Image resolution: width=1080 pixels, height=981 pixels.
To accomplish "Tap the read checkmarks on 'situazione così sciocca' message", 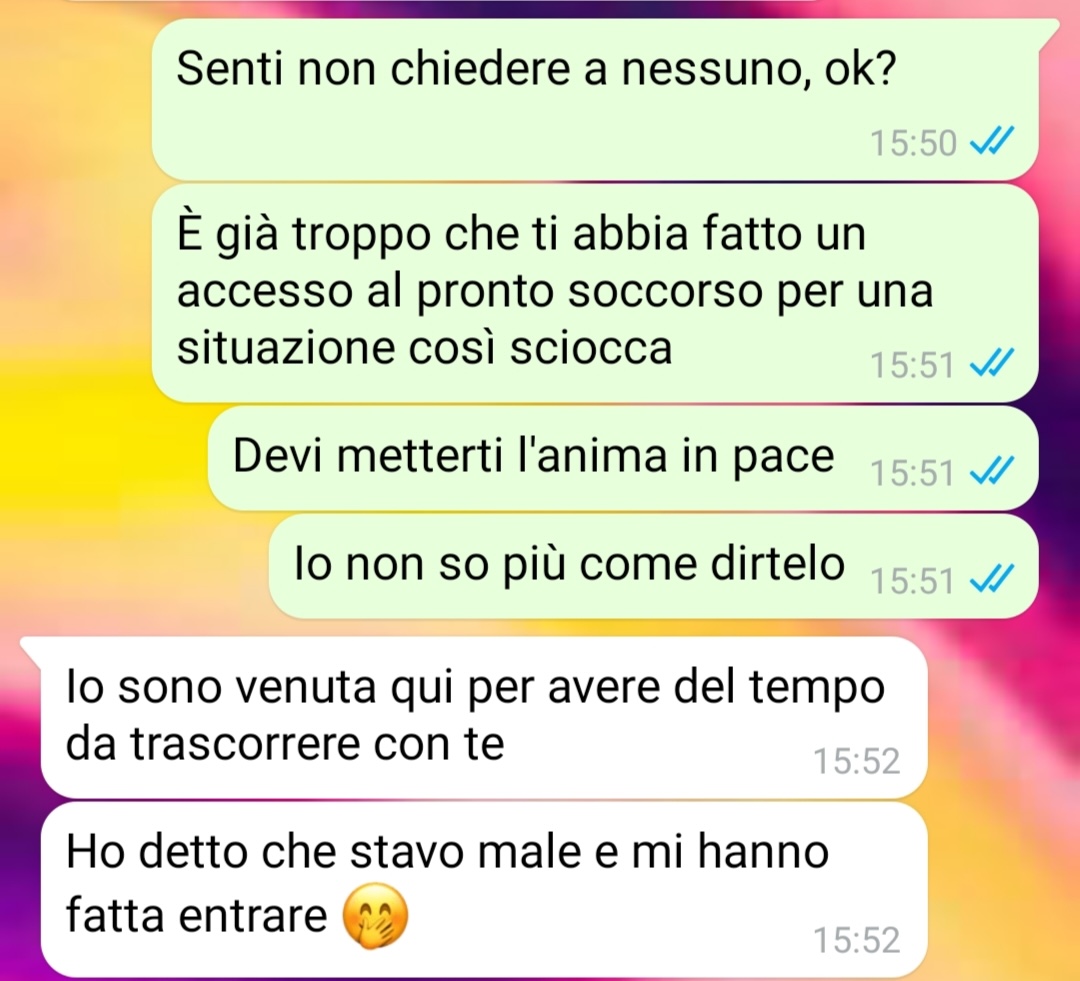I will tap(992, 363).
